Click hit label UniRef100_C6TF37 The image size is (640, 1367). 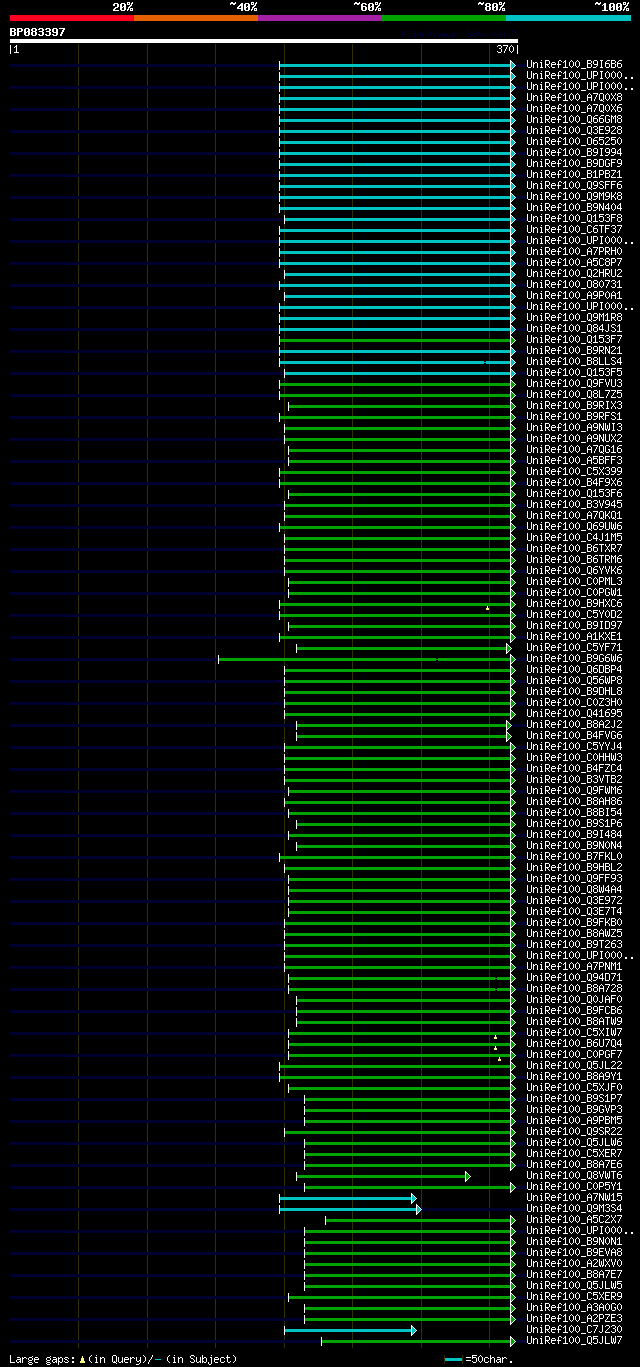click(574, 230)
